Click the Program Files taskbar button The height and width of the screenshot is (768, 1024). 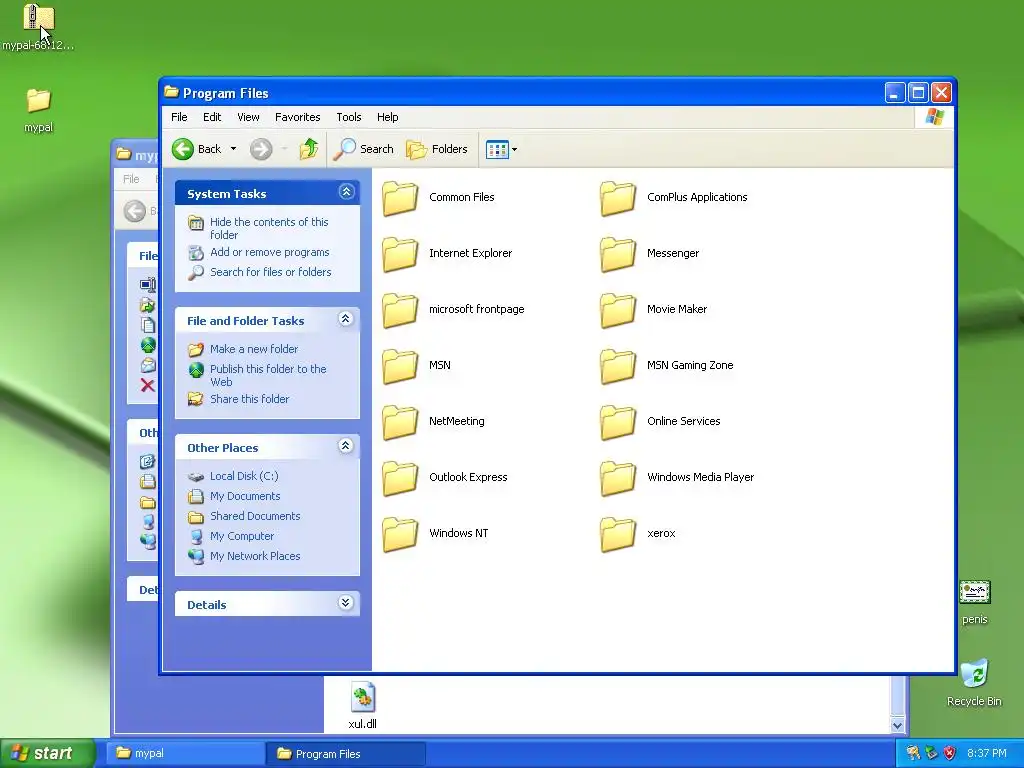pyautogui.click(x=346, y=754)
